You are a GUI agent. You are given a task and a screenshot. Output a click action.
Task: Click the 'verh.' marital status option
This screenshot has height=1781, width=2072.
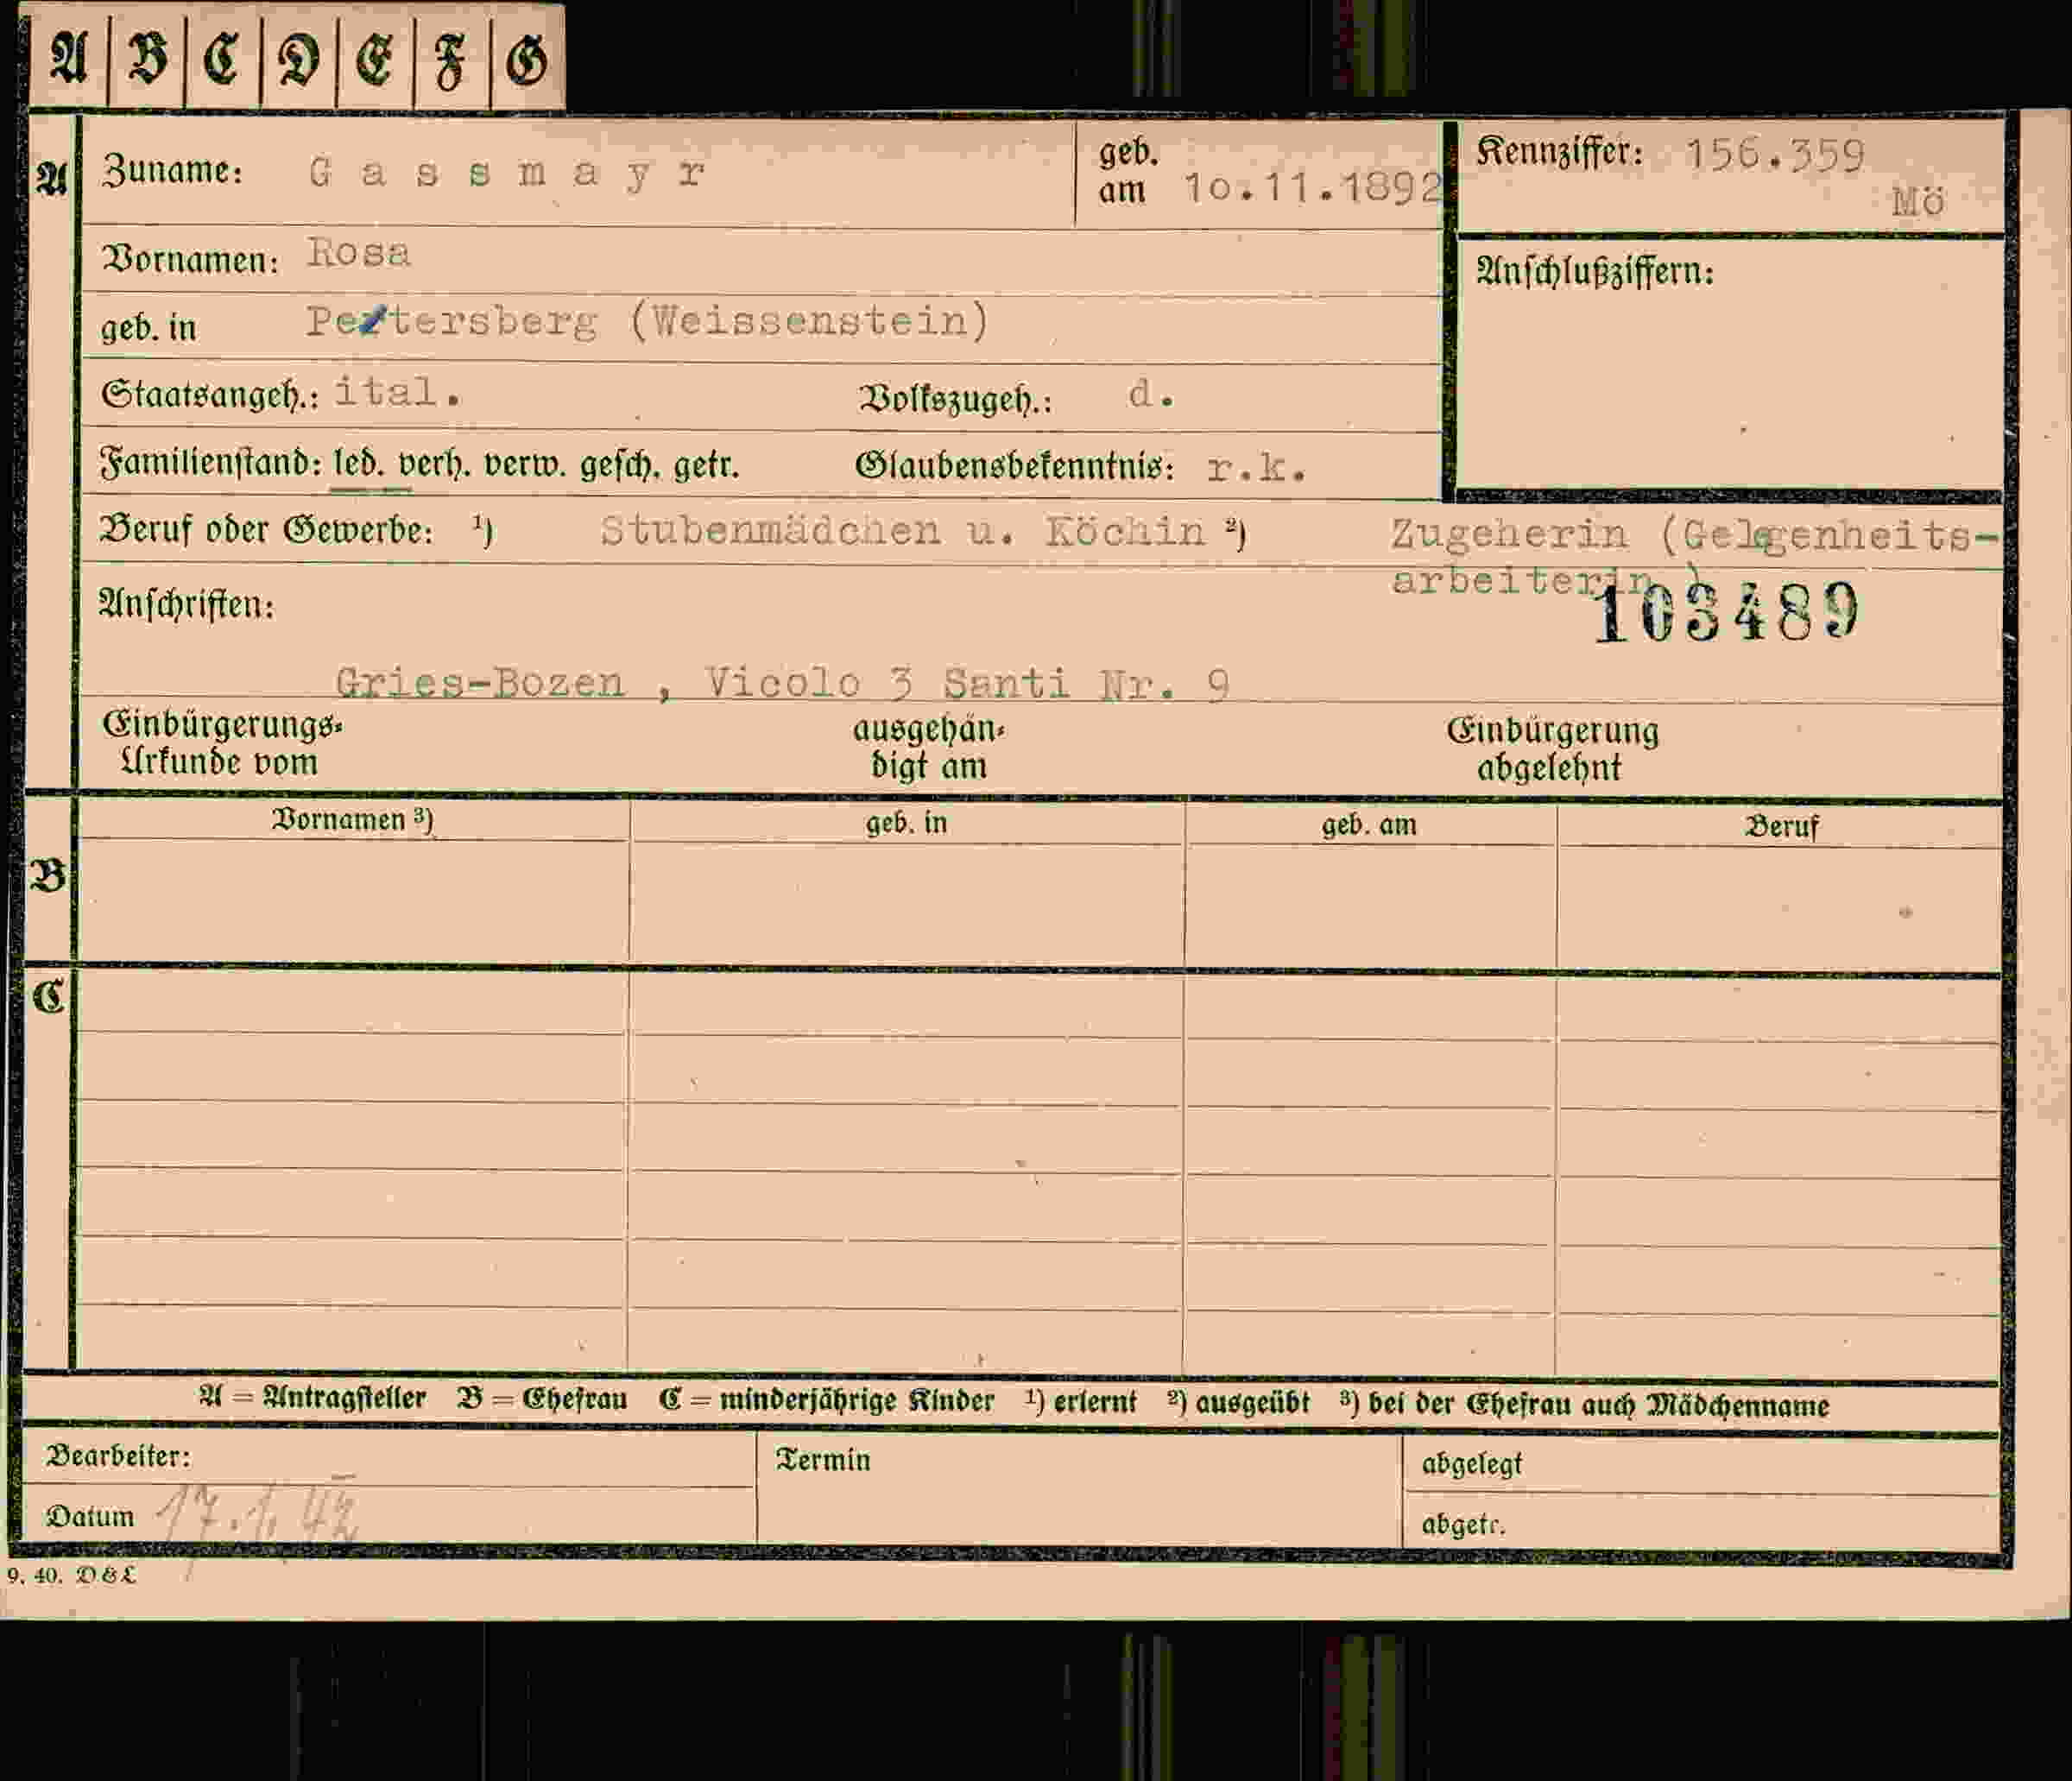pos(435,465)
